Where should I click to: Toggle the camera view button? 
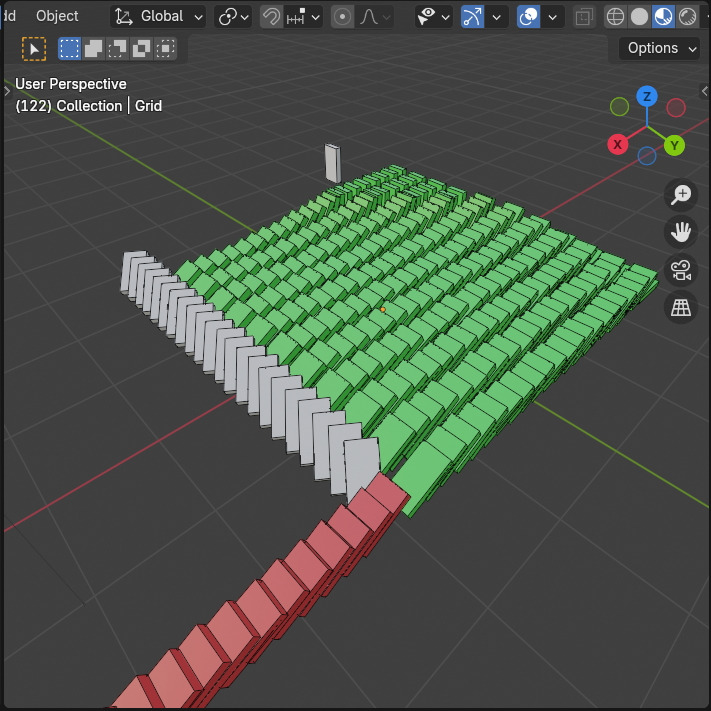pyautogui.click(x=681, y=270)
